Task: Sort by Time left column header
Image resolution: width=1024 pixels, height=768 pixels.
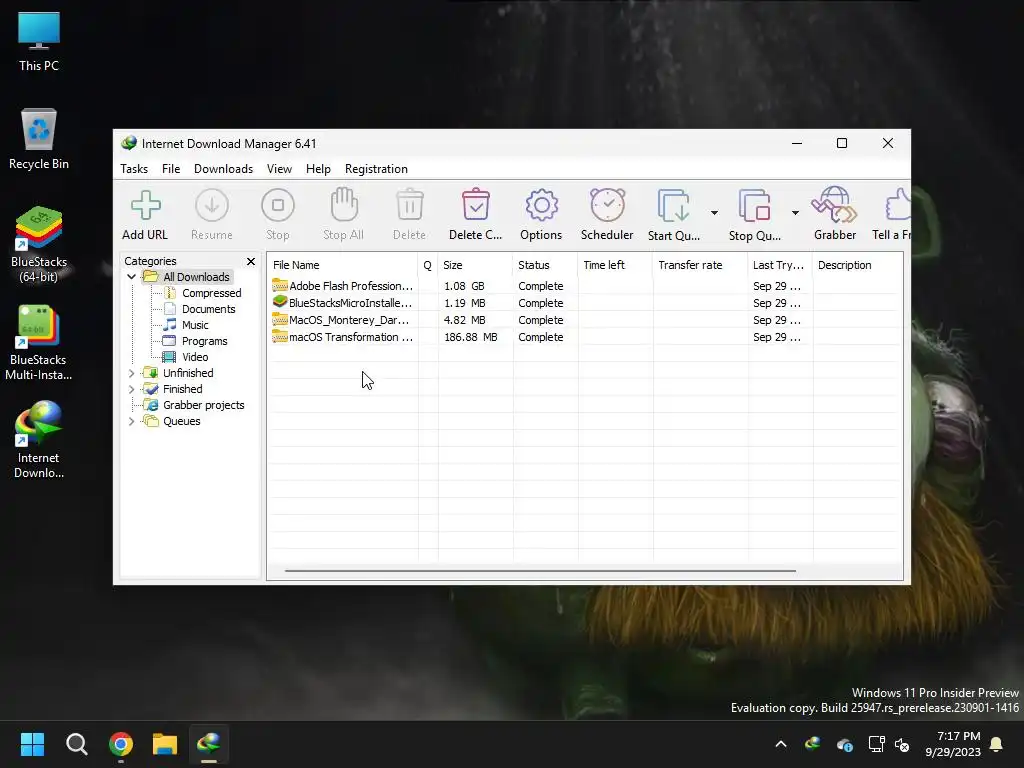Action: pos(615,265)
